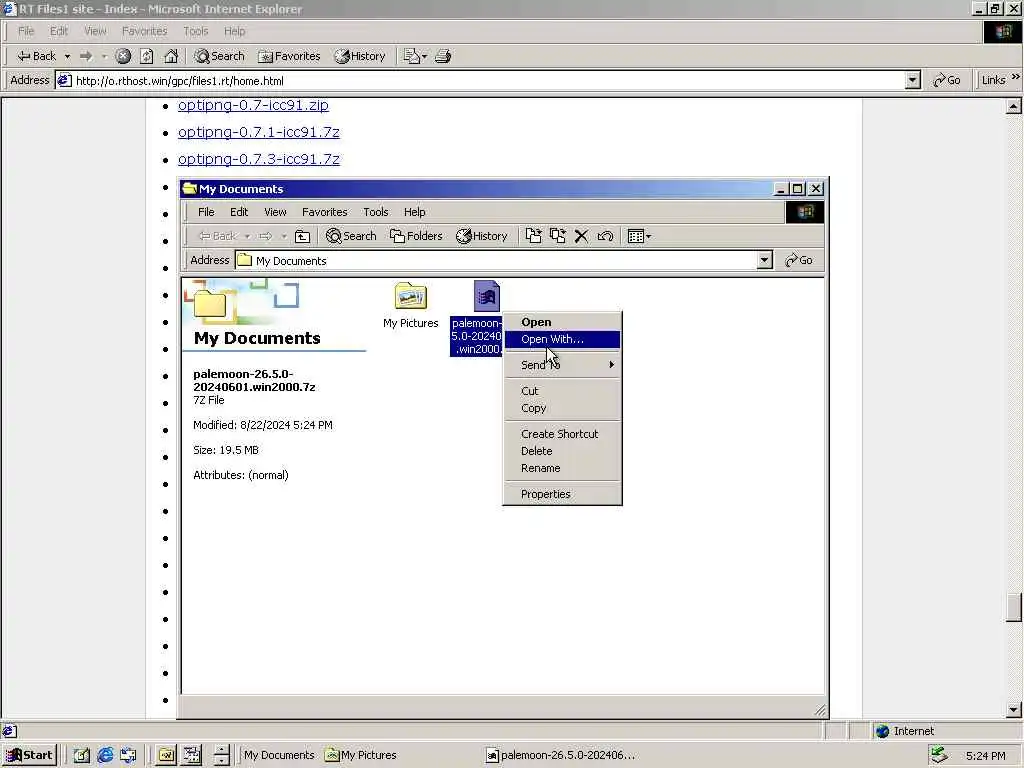Click the Print icon in Internet Explorer toolbar

point(443,56)
